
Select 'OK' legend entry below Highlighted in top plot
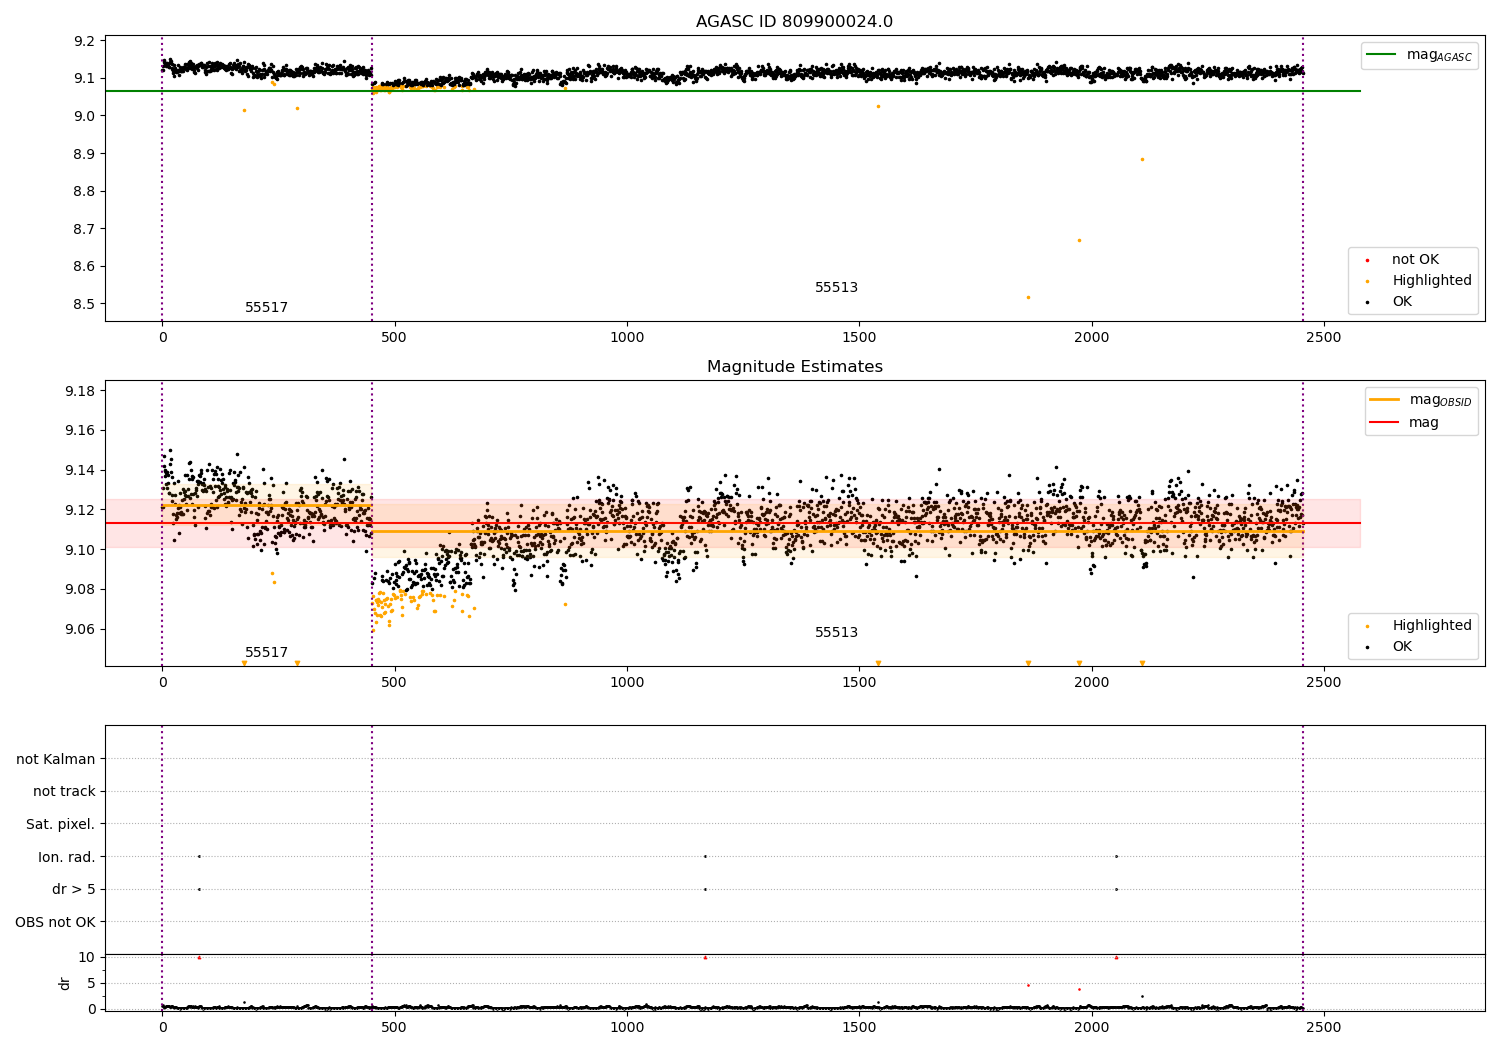[1390, 302]
